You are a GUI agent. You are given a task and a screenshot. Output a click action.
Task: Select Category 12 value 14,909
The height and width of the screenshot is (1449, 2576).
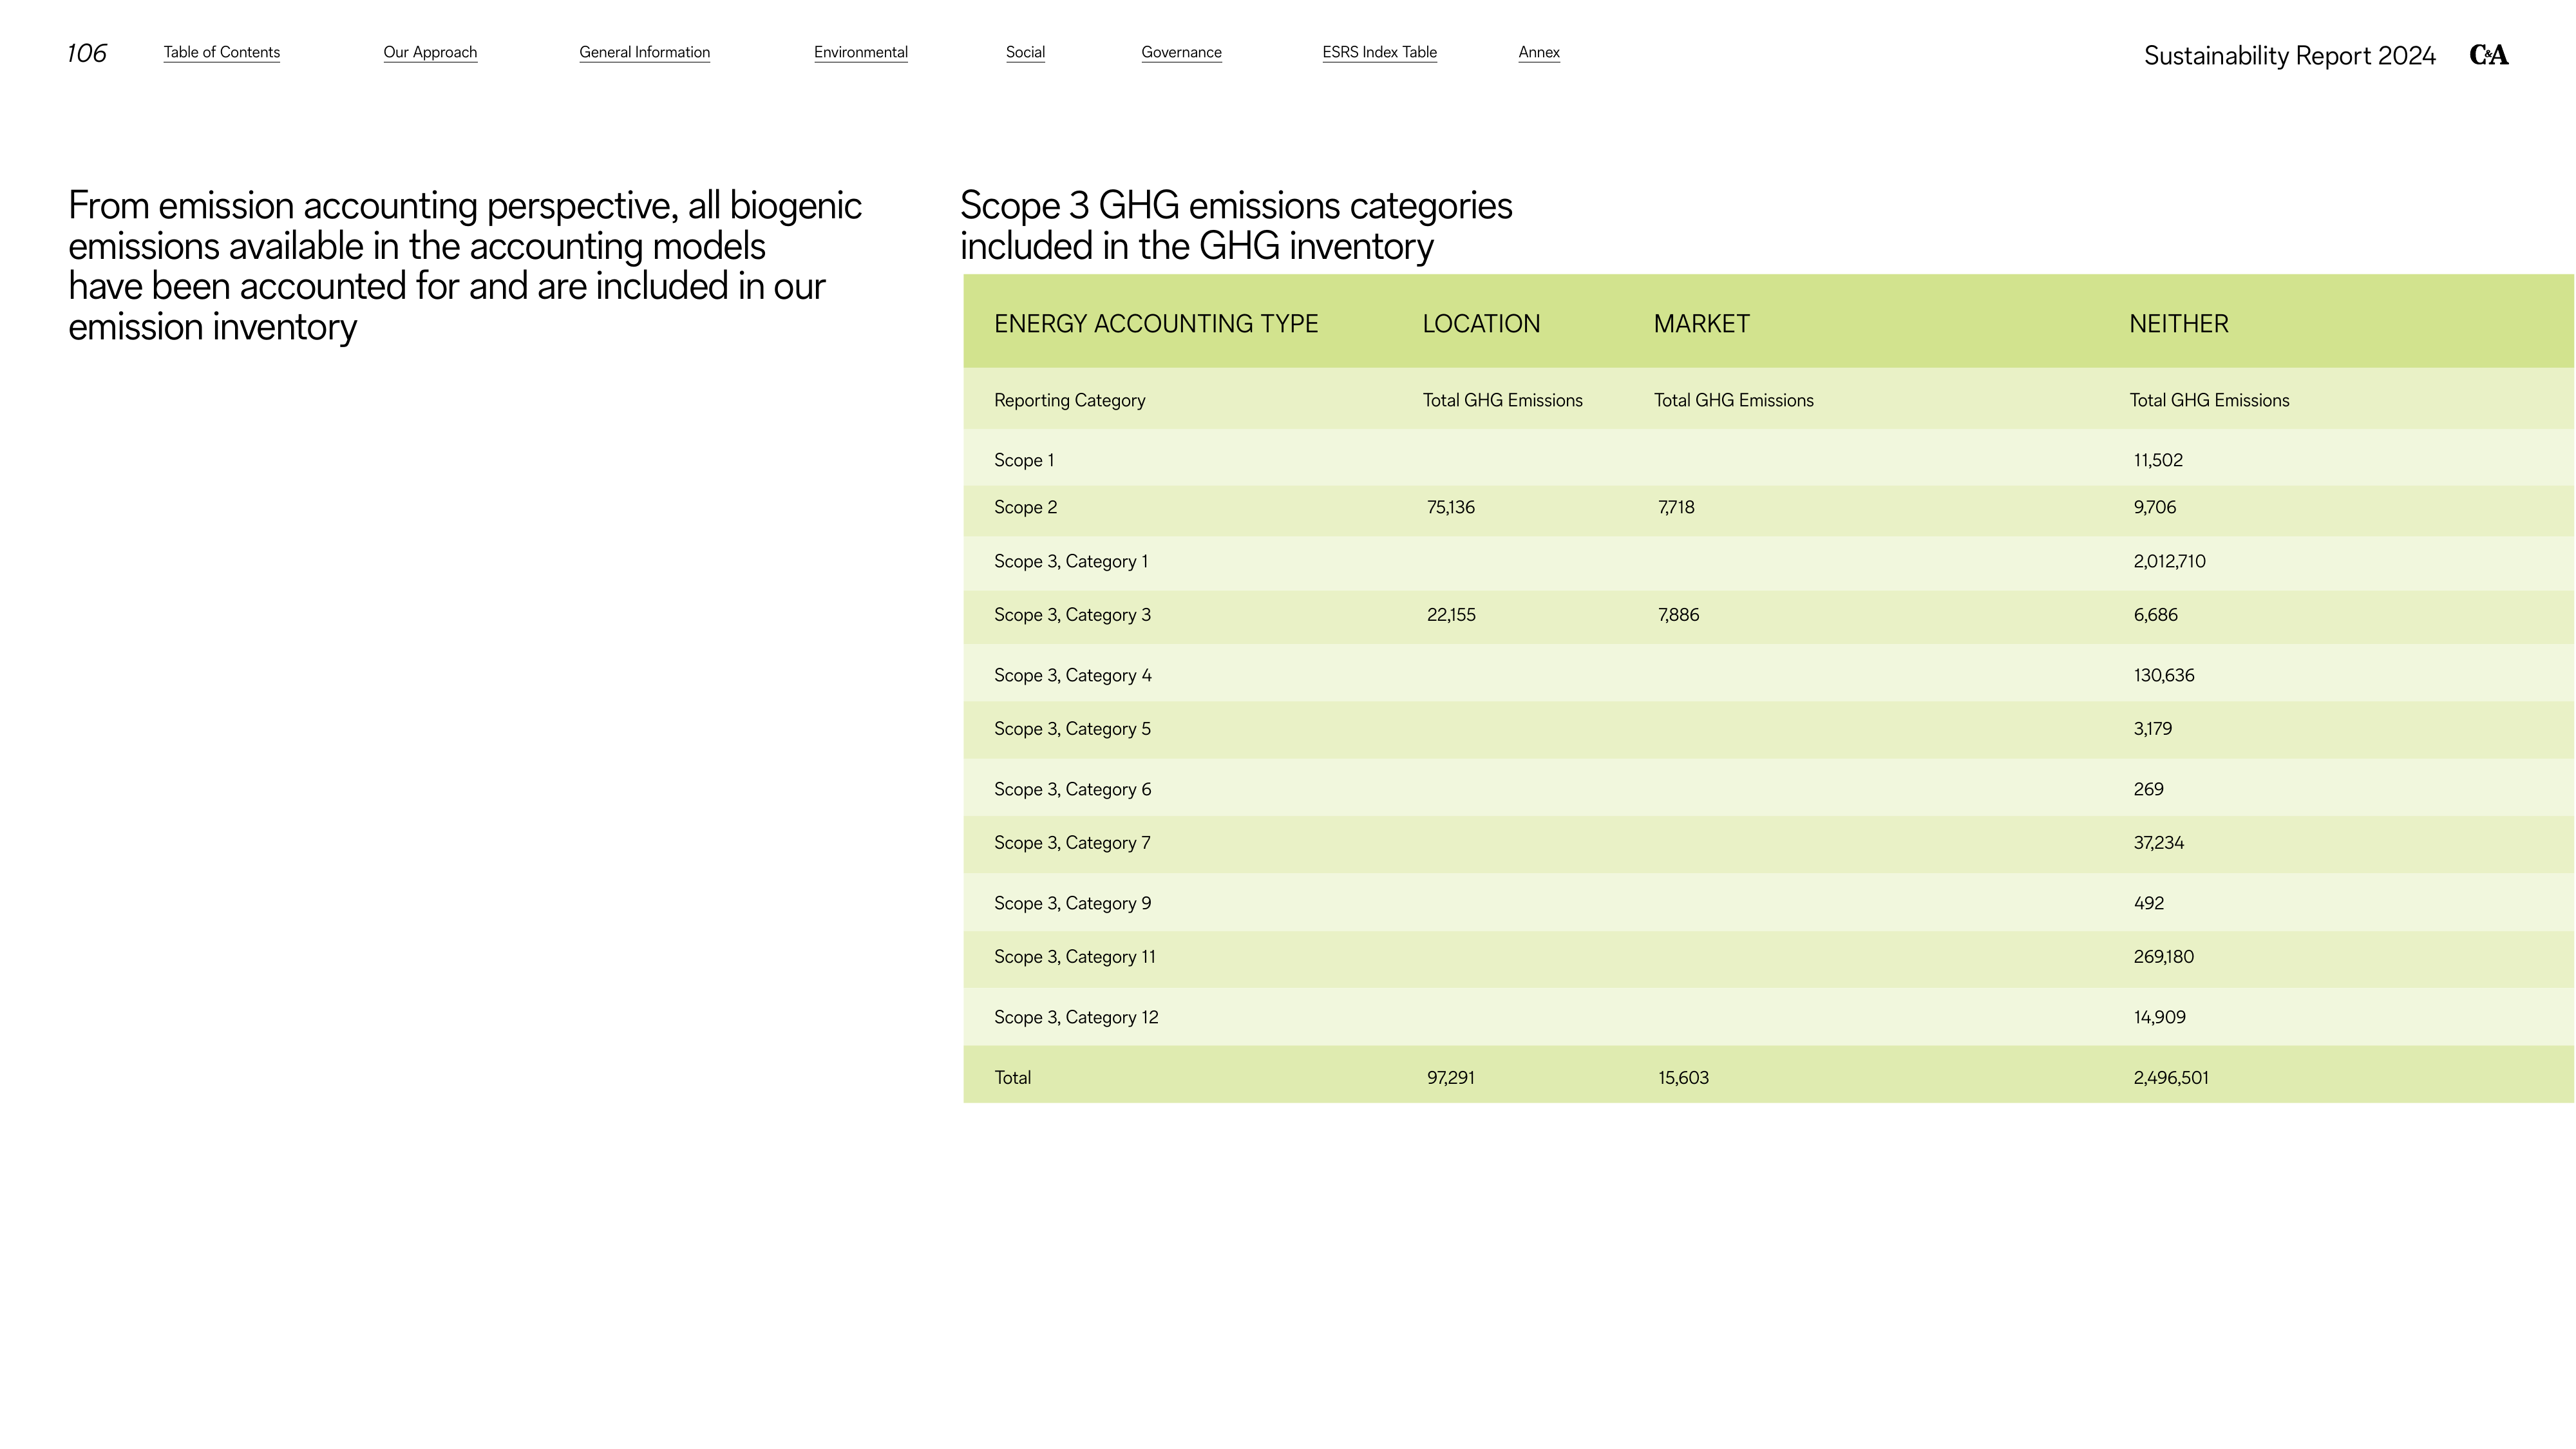(2159, 1018)
